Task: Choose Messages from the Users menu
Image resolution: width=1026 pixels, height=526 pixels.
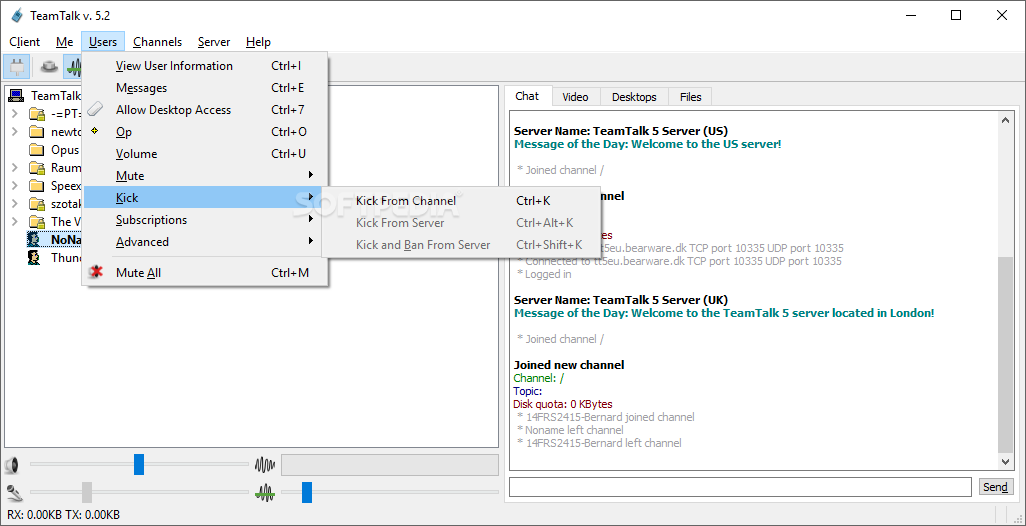Action: click(x=205, y=88)
